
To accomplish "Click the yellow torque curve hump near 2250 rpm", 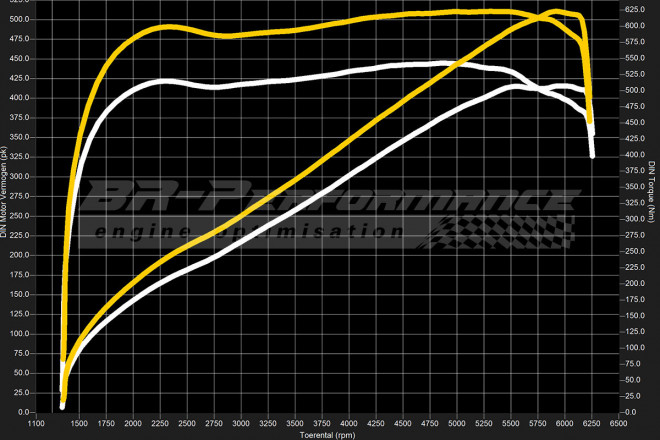I will coord(161,27).
